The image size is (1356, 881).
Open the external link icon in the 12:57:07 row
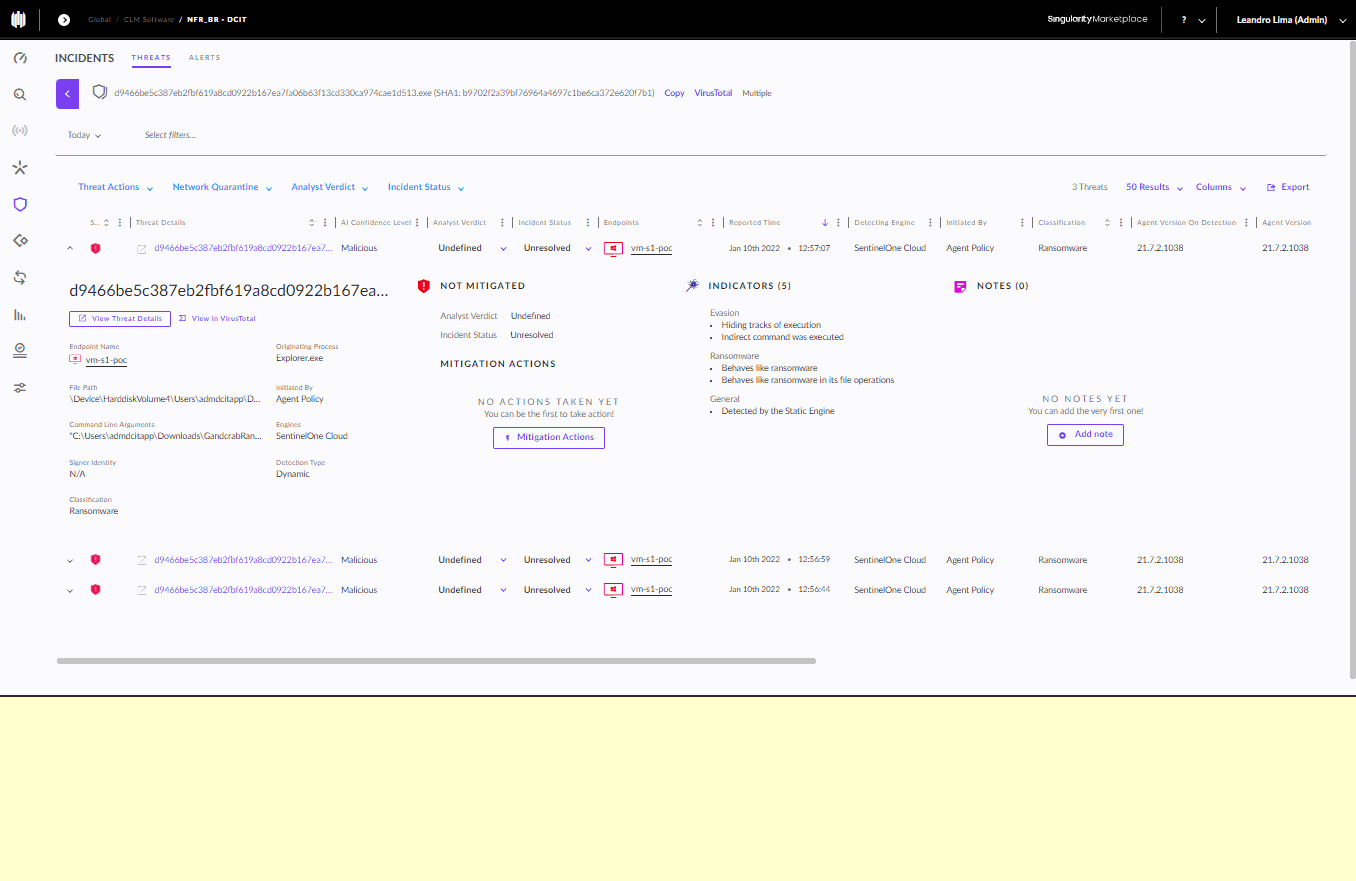click(x=142, y=248)
